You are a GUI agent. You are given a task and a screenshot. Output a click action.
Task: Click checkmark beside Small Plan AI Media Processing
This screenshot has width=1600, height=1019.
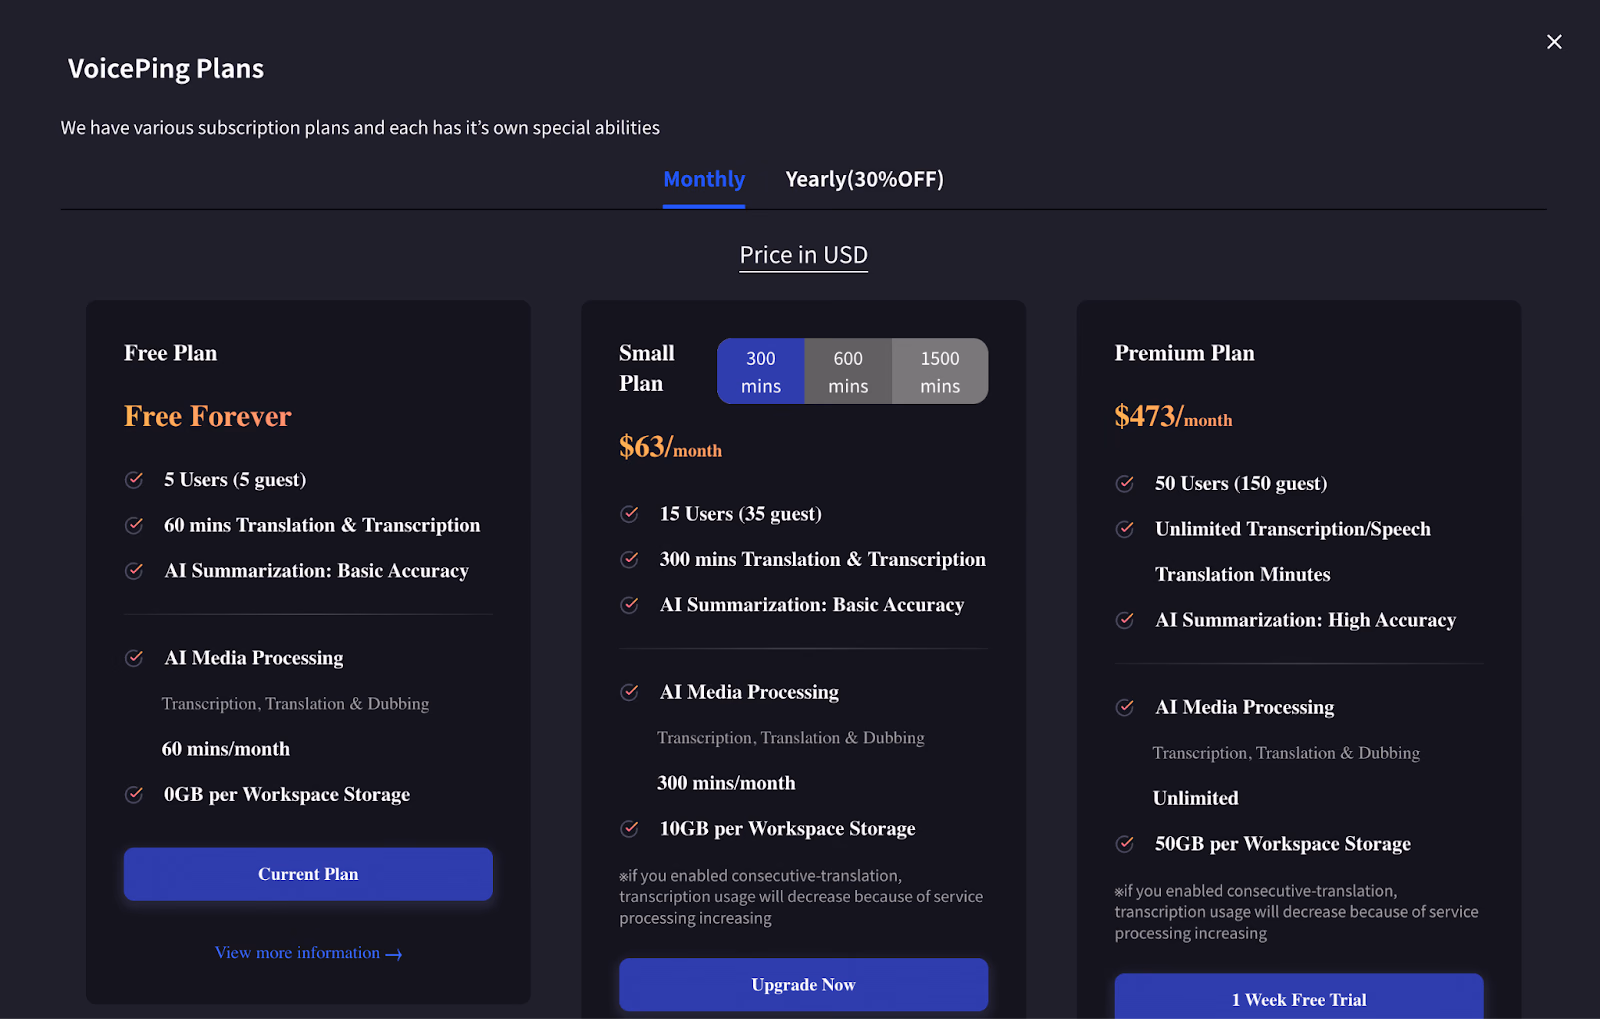630,692
